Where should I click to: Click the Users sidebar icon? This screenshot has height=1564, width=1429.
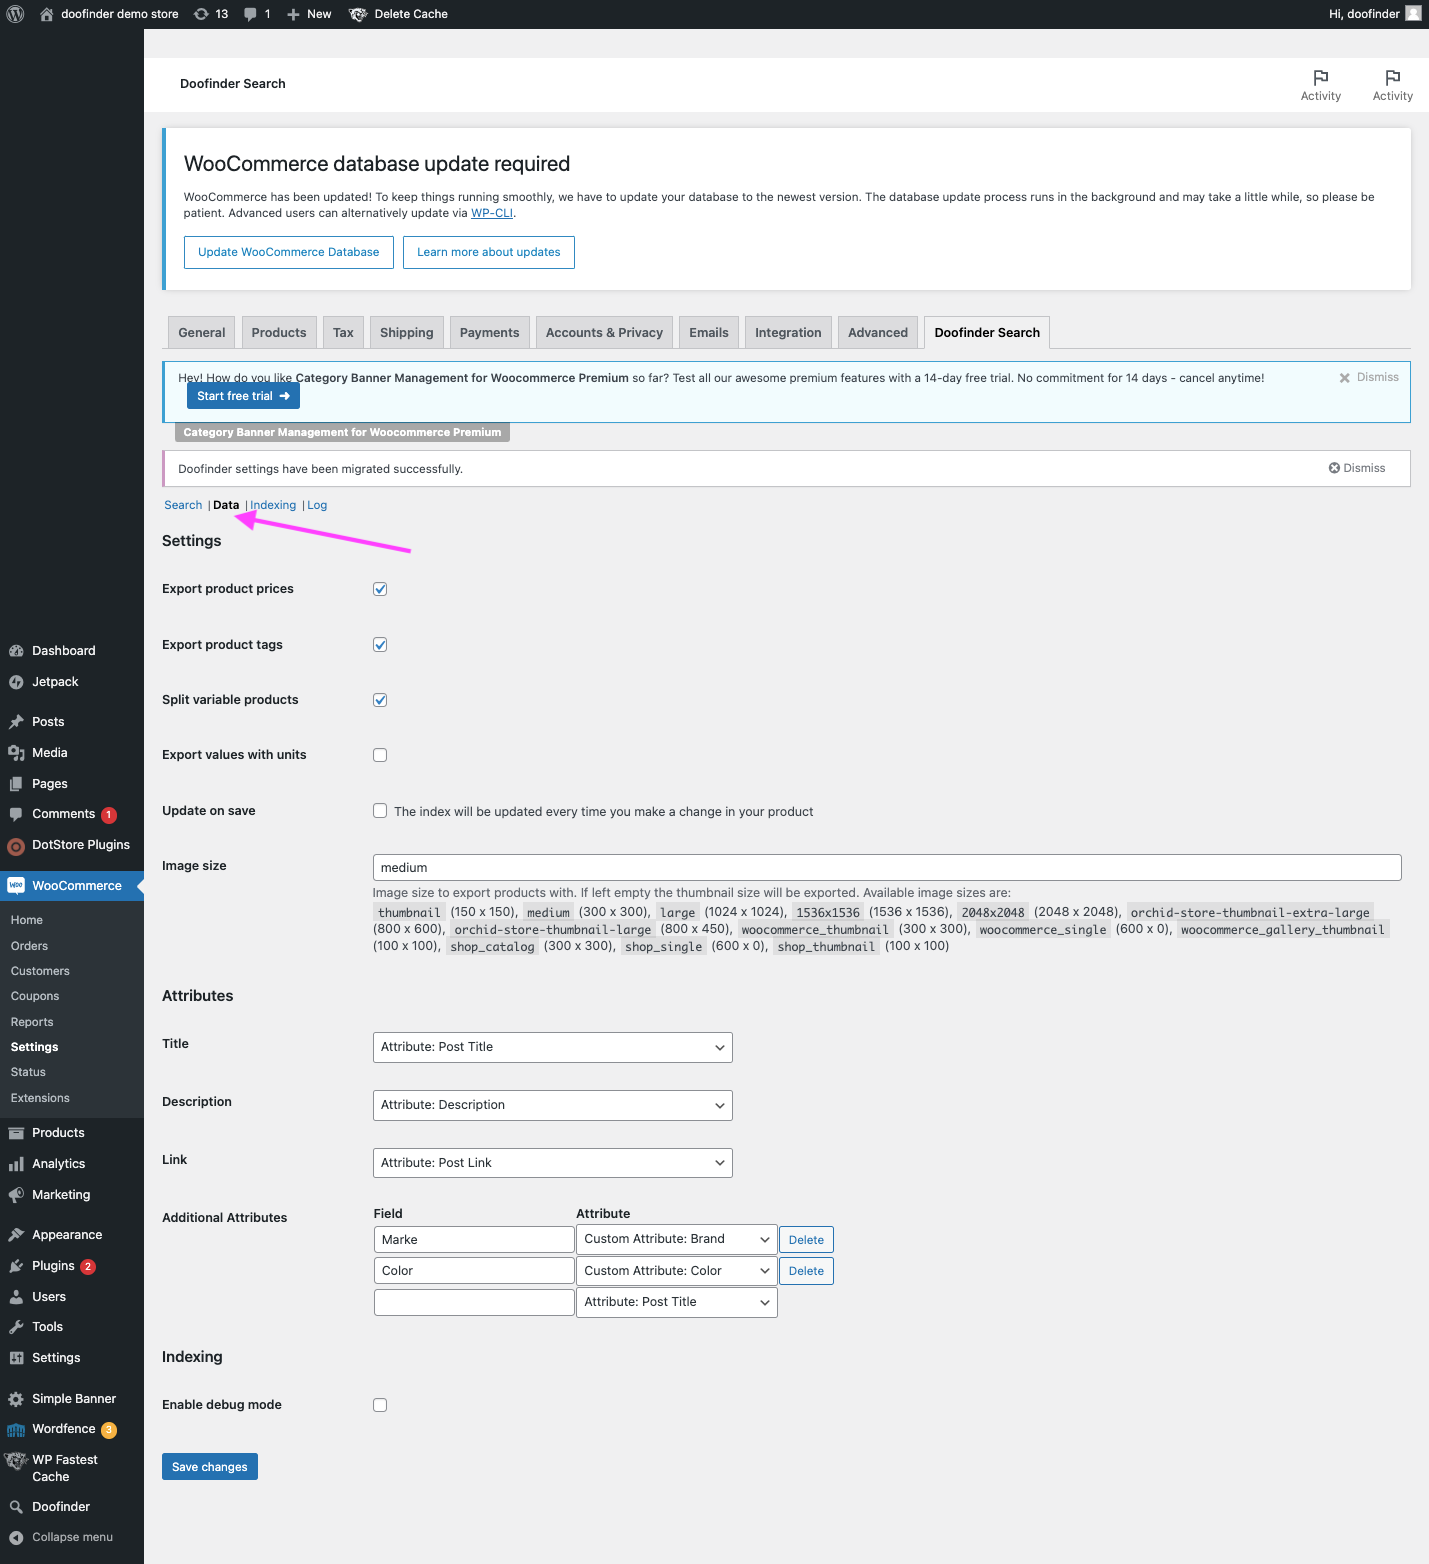(x=16, y=1297)
